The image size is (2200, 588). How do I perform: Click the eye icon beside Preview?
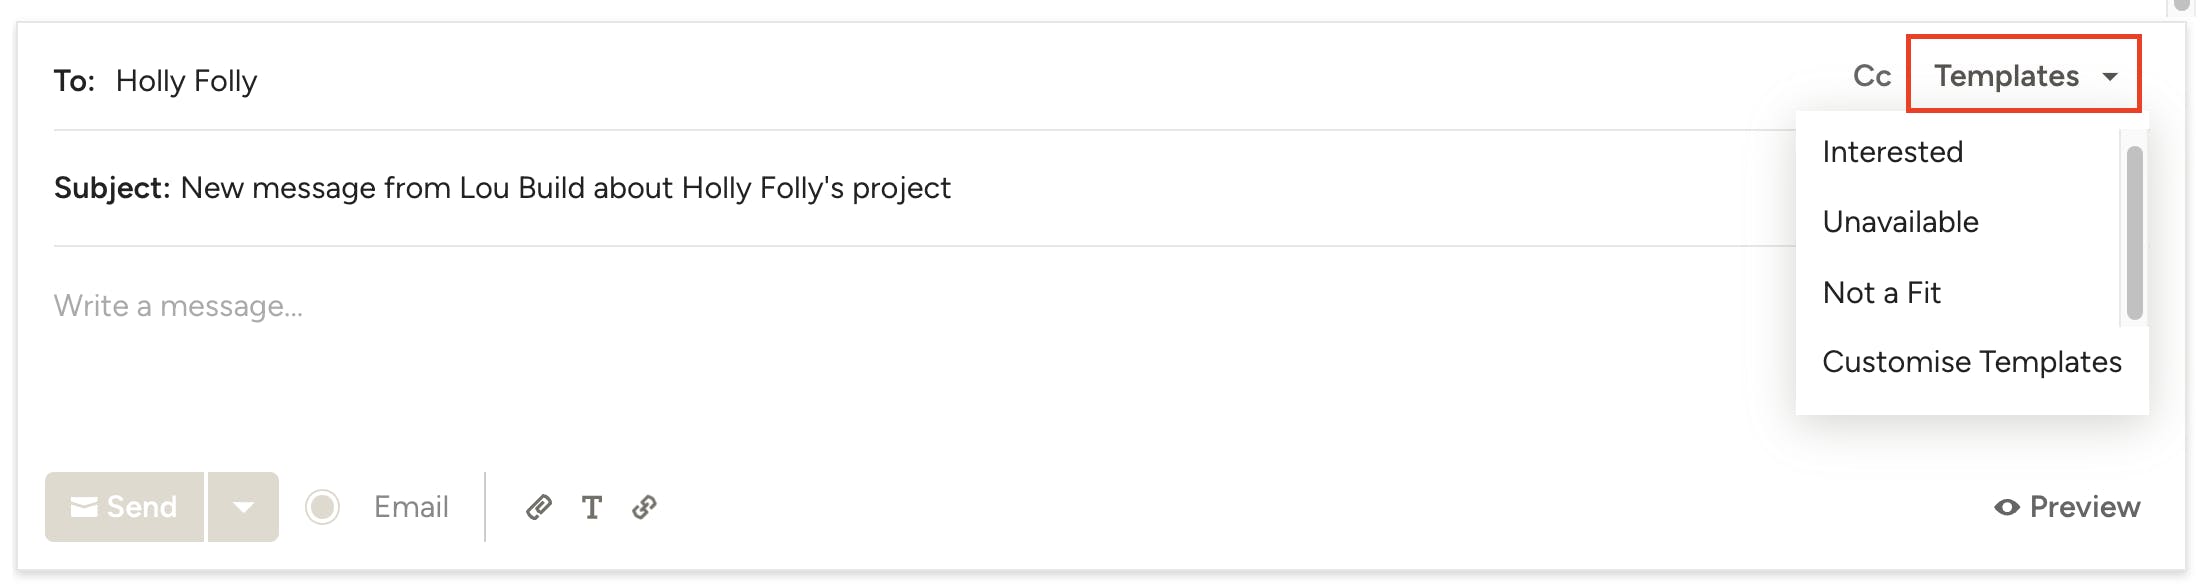2006,507
